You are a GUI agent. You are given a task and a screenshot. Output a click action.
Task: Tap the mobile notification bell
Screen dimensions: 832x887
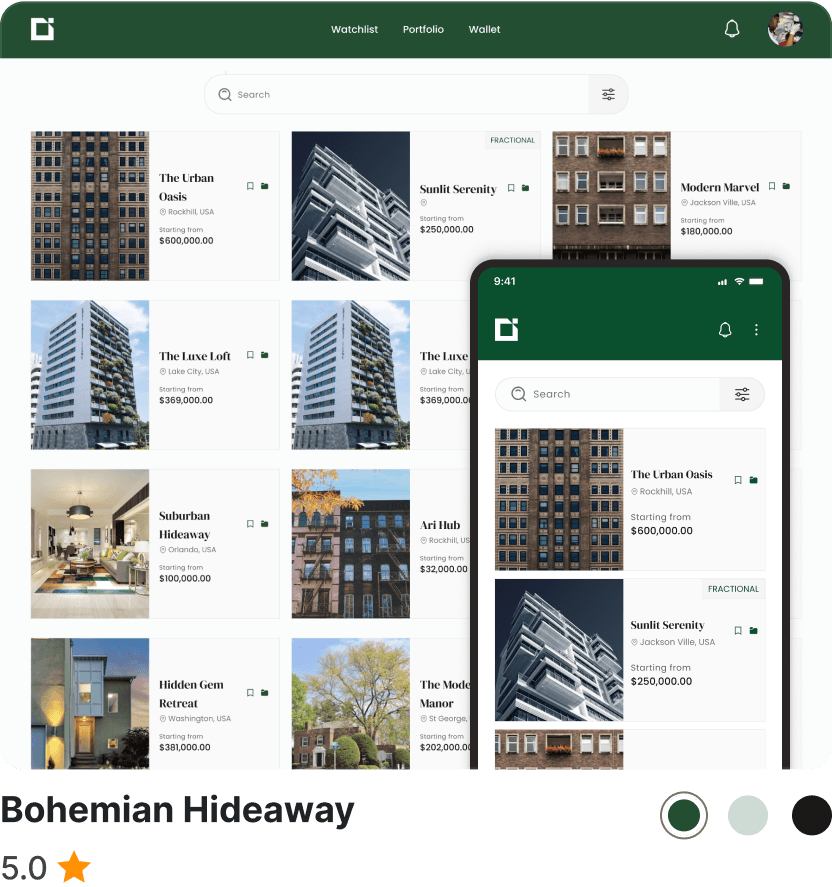pyautogui.click(x=725, y=330)
